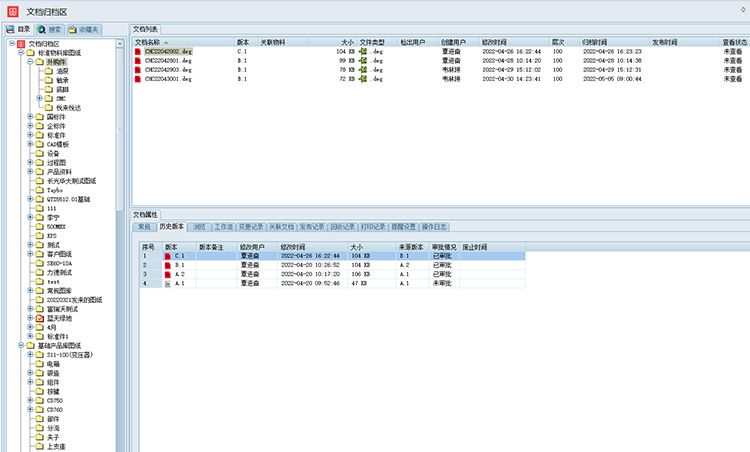
Task: Click red file icon of CM22042002.dwg
Action: tap(138, 51)
